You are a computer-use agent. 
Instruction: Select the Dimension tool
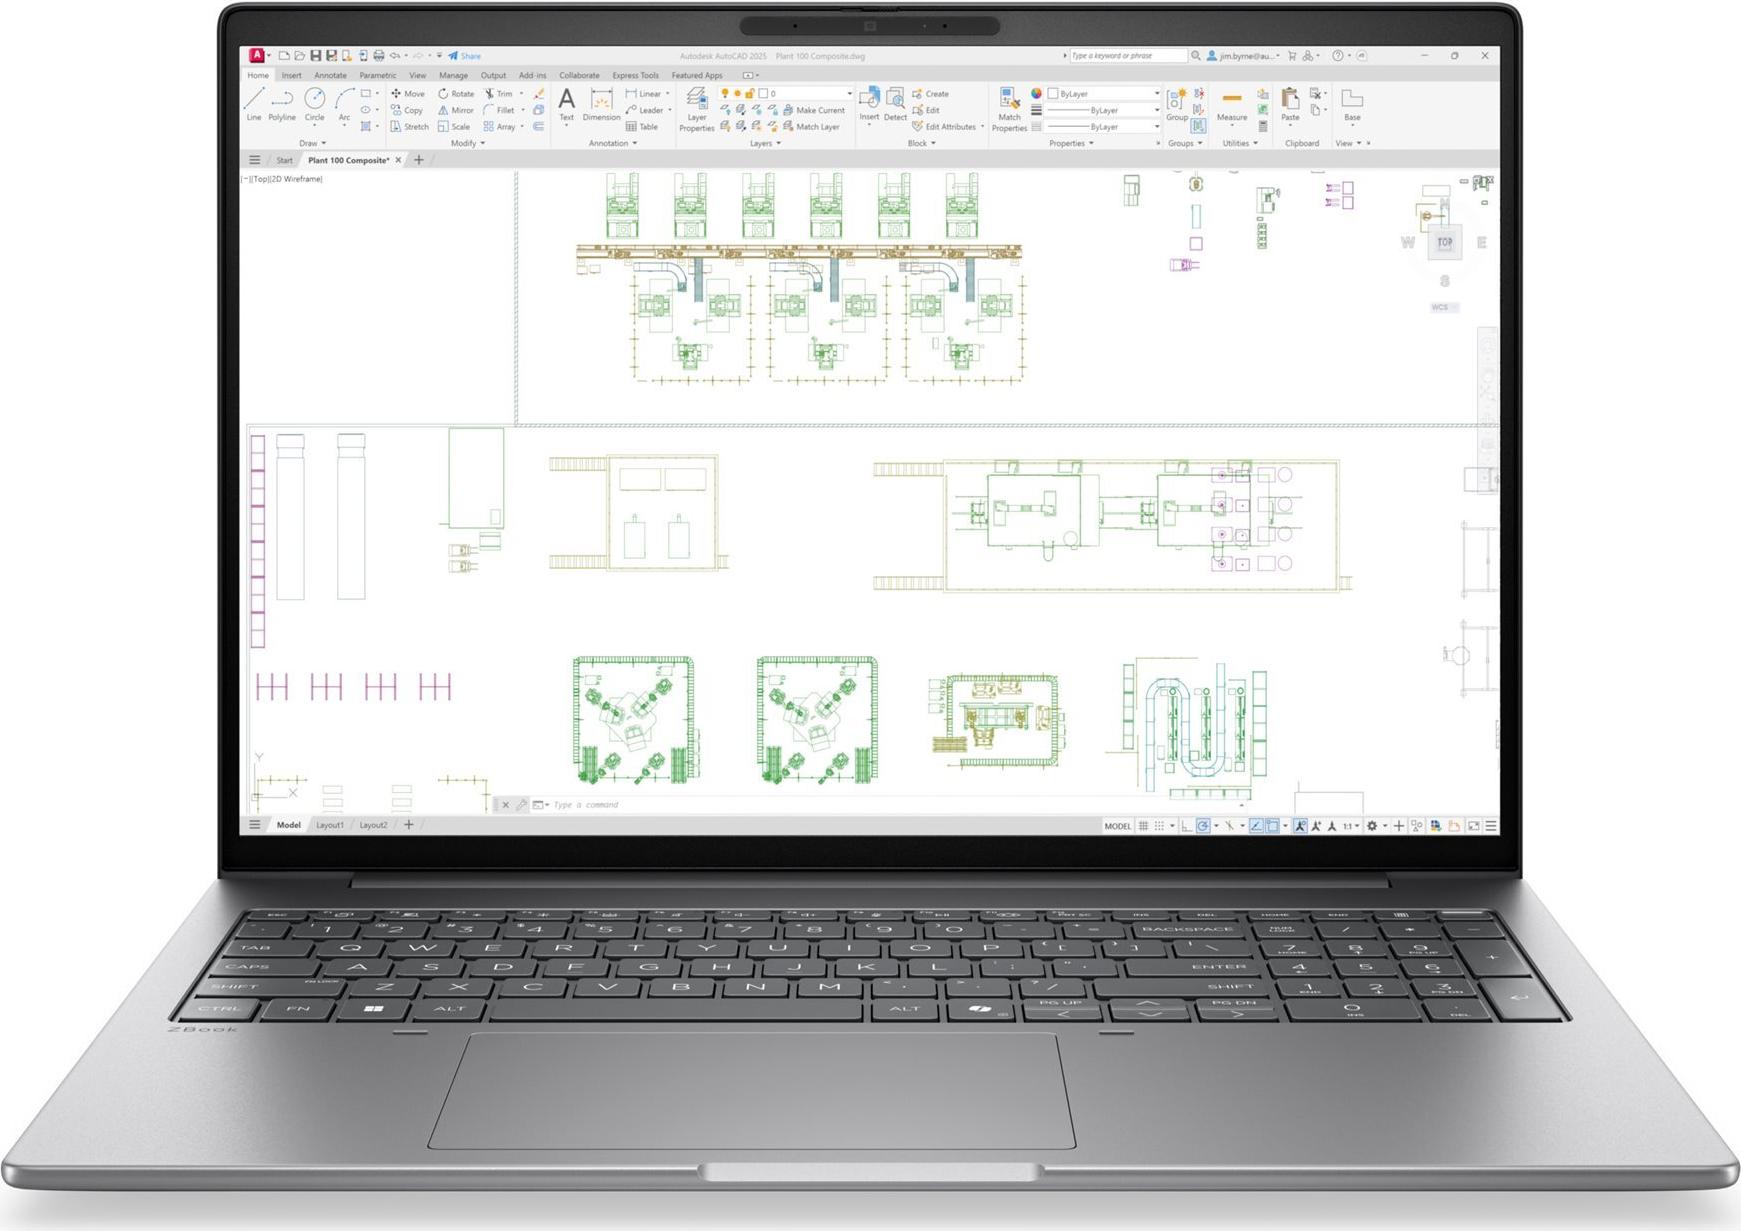(601, 104)
